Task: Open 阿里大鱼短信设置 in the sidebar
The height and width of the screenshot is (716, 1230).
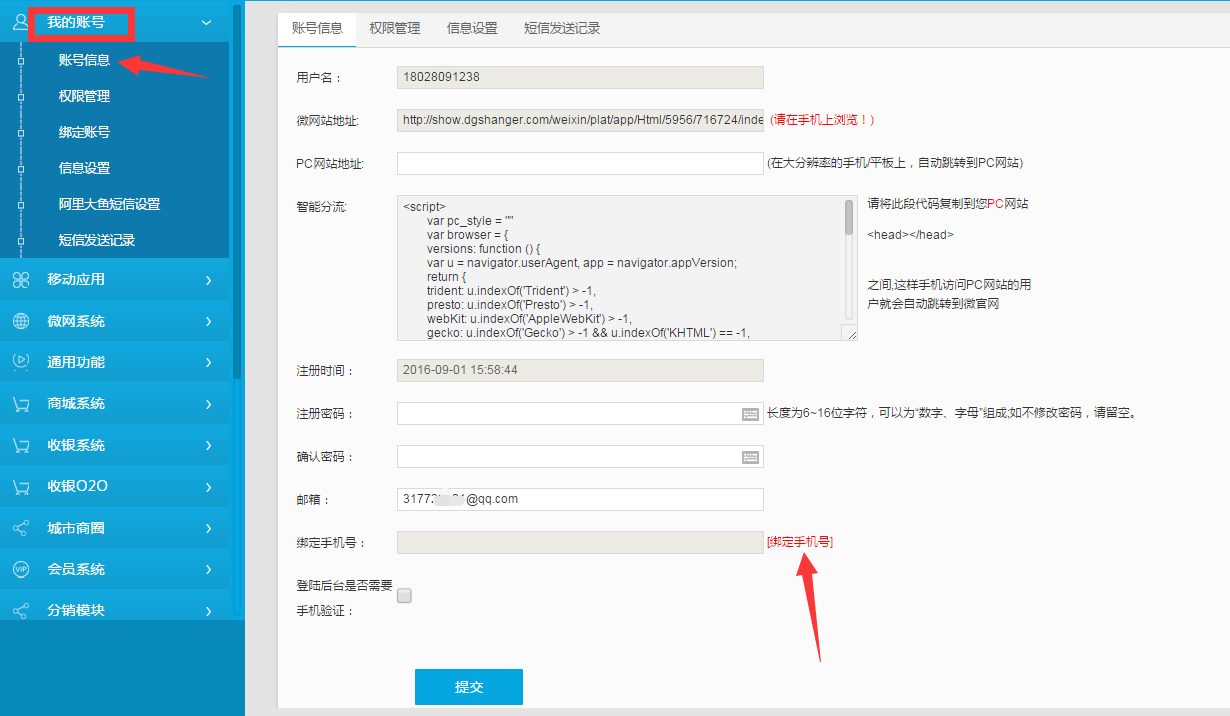Action: [109, 204]
